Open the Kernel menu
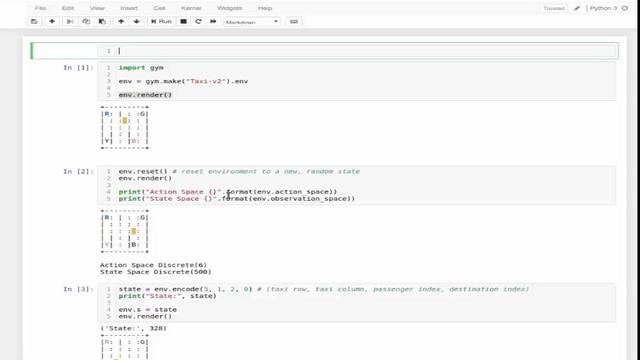Viewport: 640px width, 360px height. (x=191, y=8)
